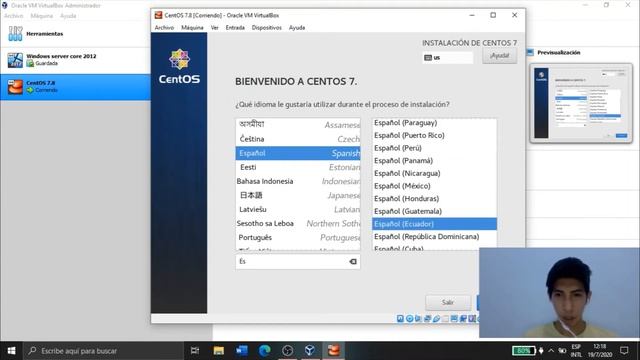
Task: Open the Windows Start menu
Action: coord(11,351)
